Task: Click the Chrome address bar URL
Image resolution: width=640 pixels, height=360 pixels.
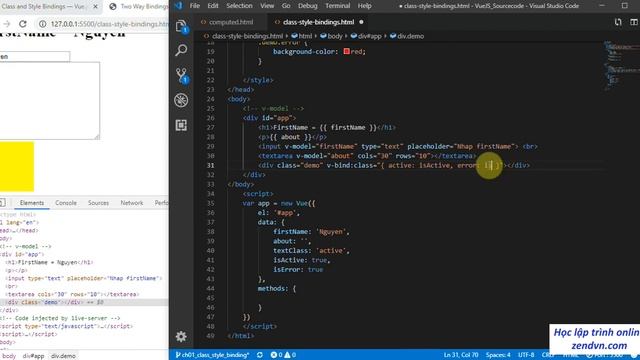Action: [109, 24]
